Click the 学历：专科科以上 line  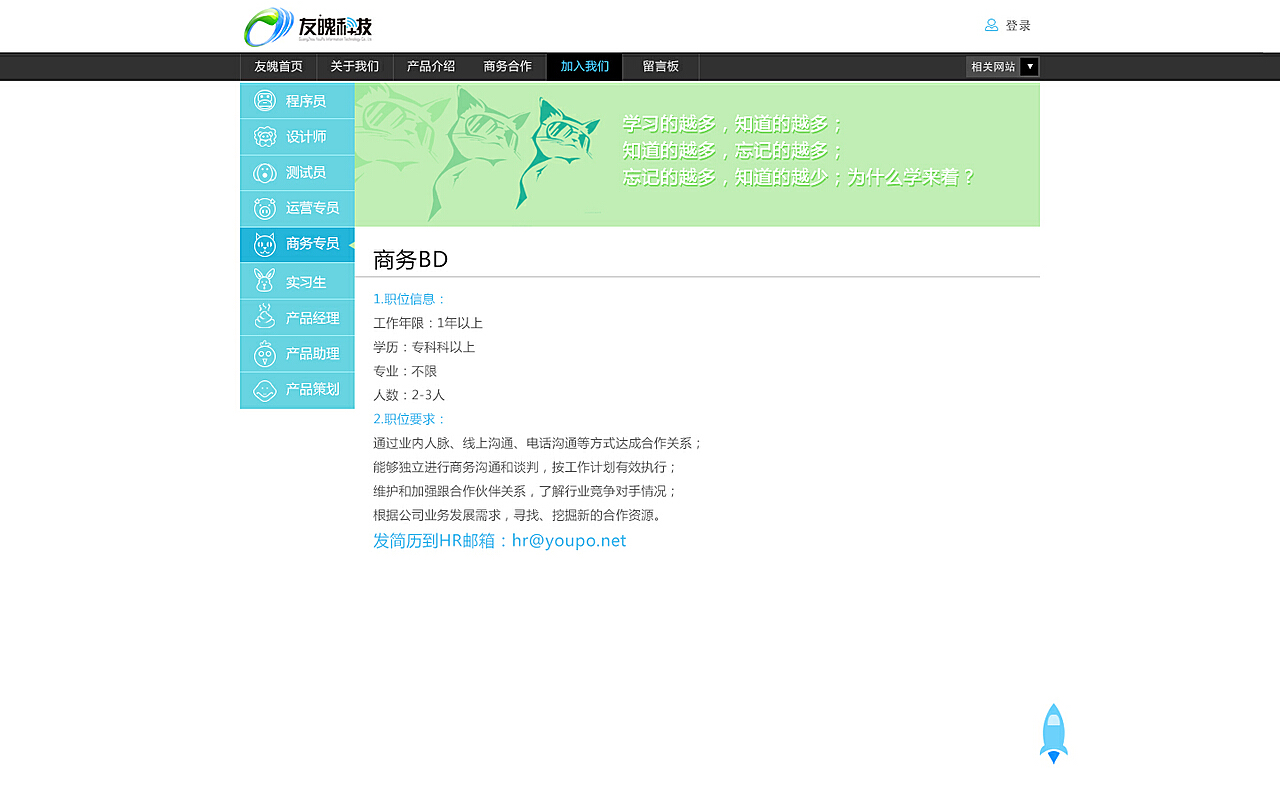(424, 347)
